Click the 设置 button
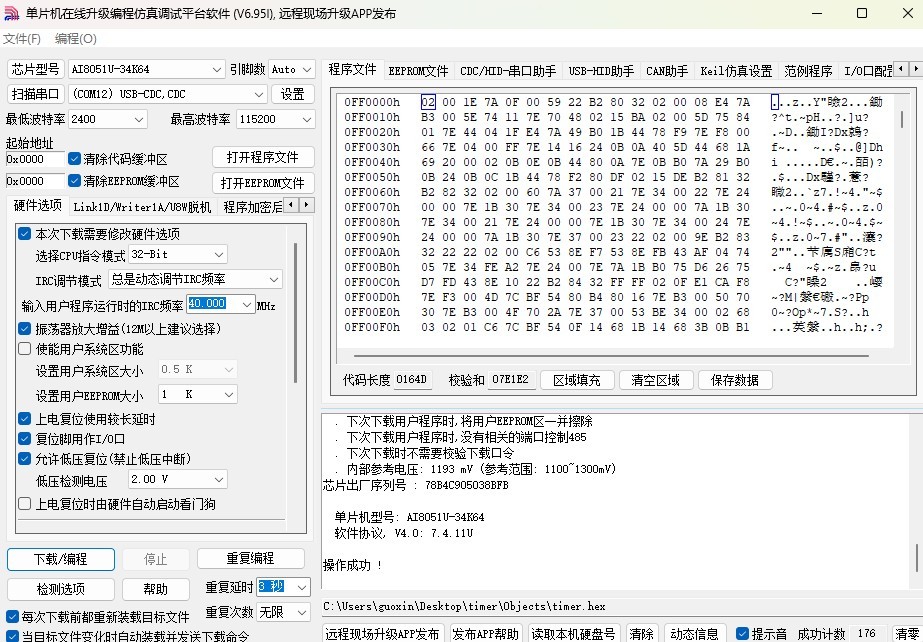Image resolution: width=923 pixels, height=642 pixels. (x=293, y=94)
